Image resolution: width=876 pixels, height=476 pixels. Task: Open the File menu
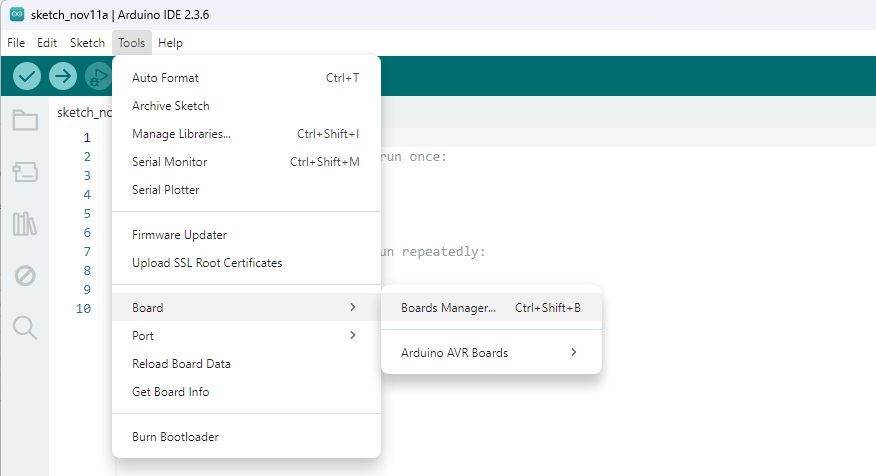pos(16,43)
